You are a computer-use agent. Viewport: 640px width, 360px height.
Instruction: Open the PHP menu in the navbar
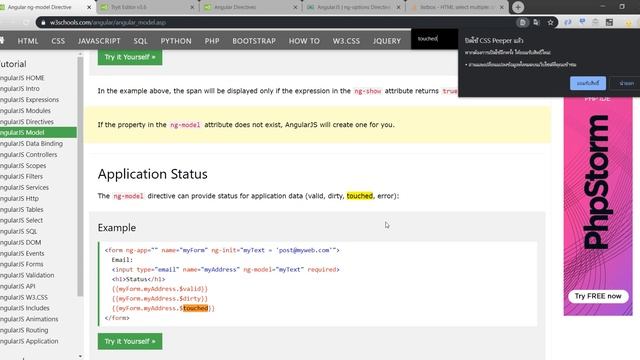pos(212,41)
